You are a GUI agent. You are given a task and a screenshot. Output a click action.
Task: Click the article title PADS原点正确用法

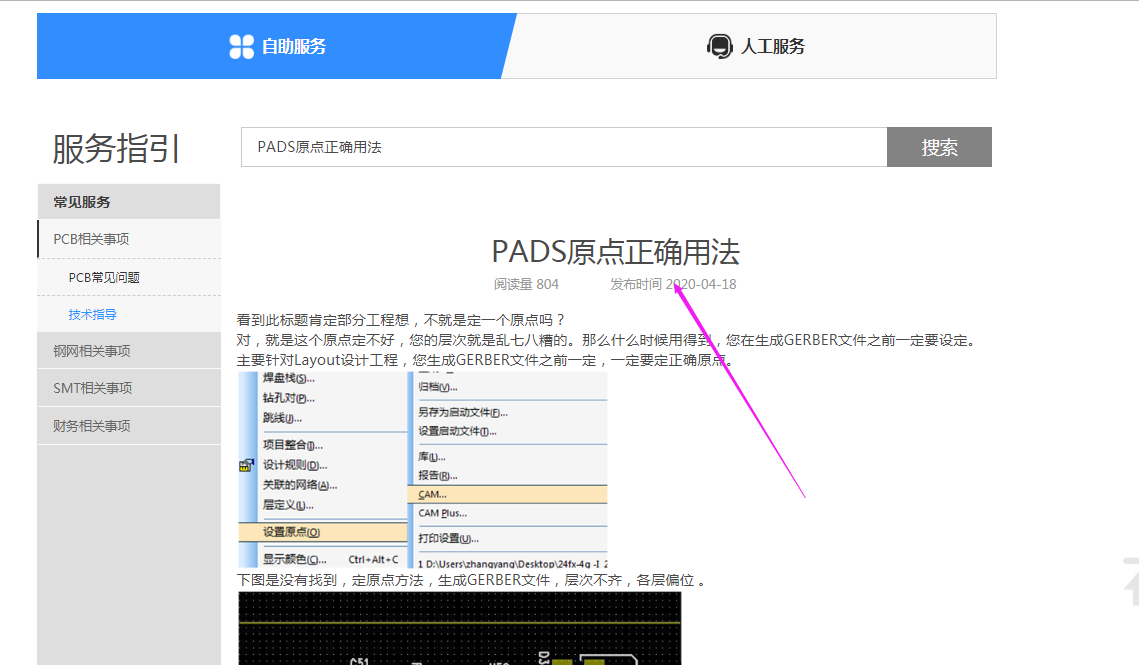(615, 251)
